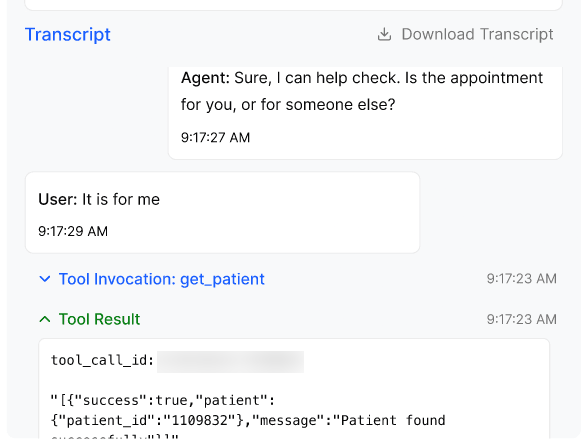Select the user message 'It is for me'
The image size is (588, 441).
click(x=222, y=213)
